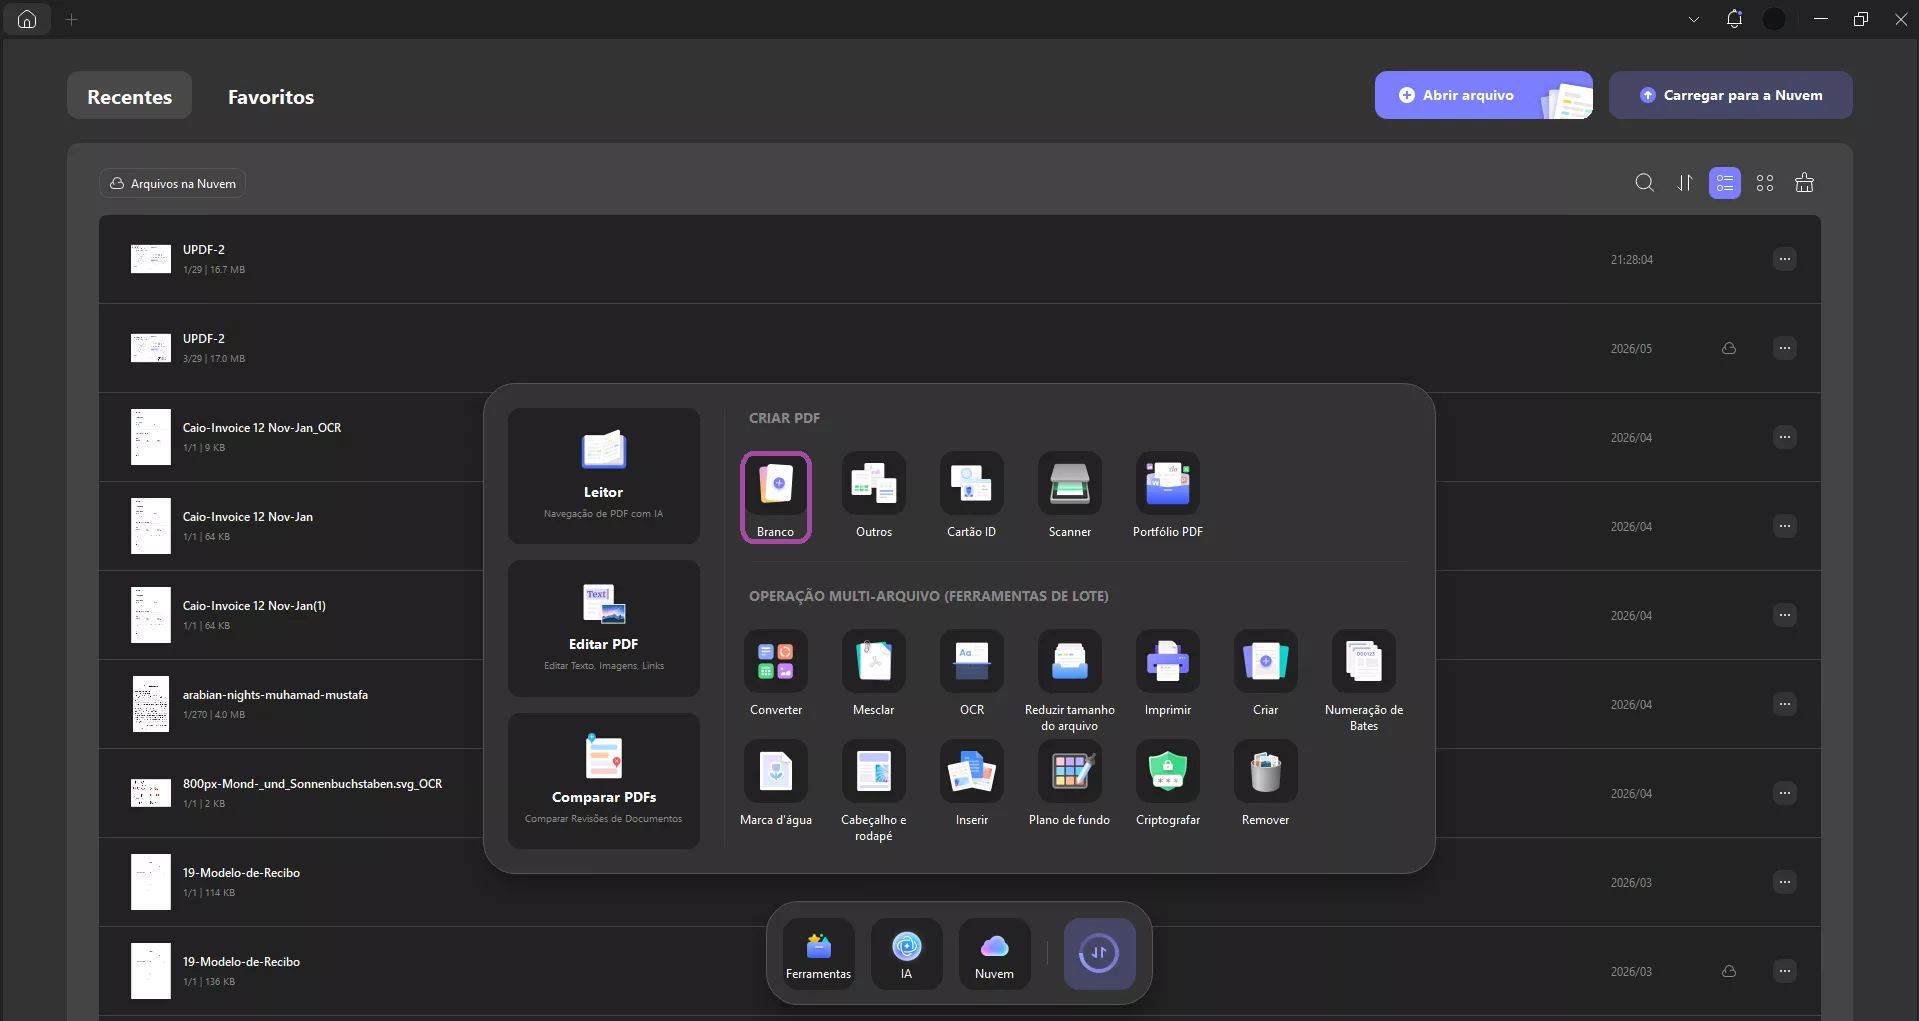This screenshot has height=1021, width=1919.
Task: Add a new tab with plus icon
Action: pyautogui.click(x=72, y=19)
